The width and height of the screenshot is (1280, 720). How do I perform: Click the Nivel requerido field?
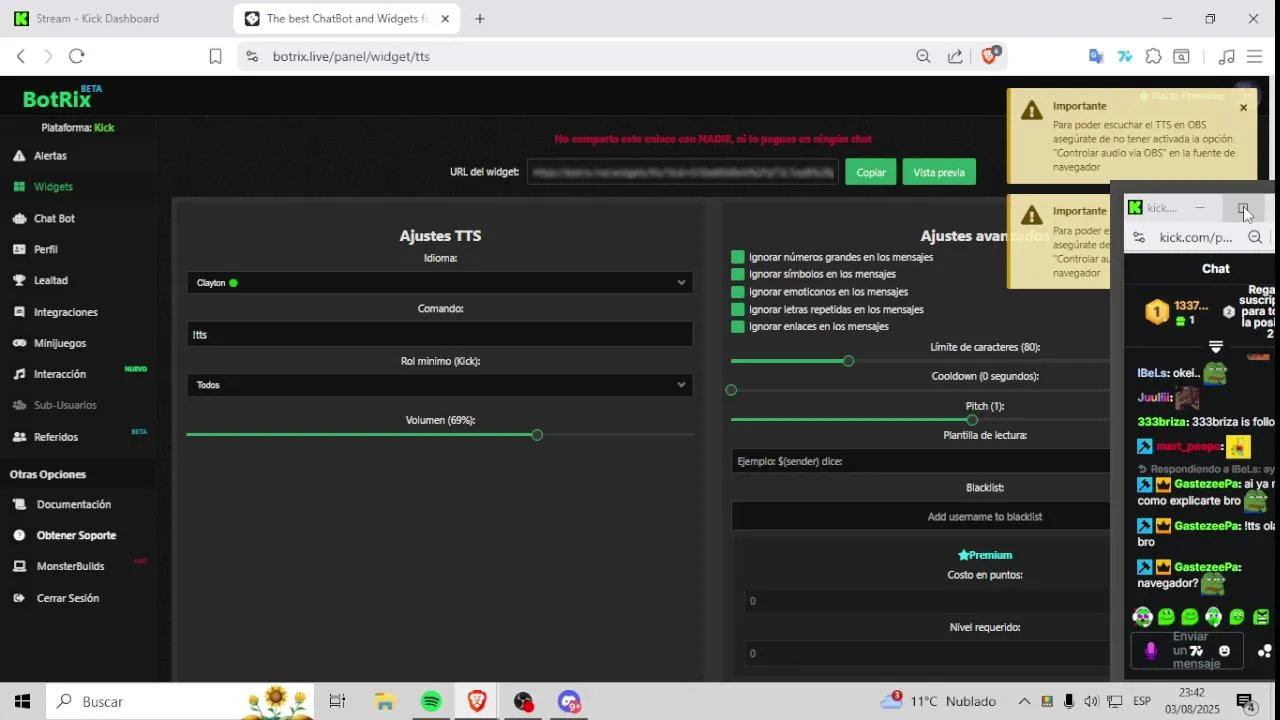(927, 654)
